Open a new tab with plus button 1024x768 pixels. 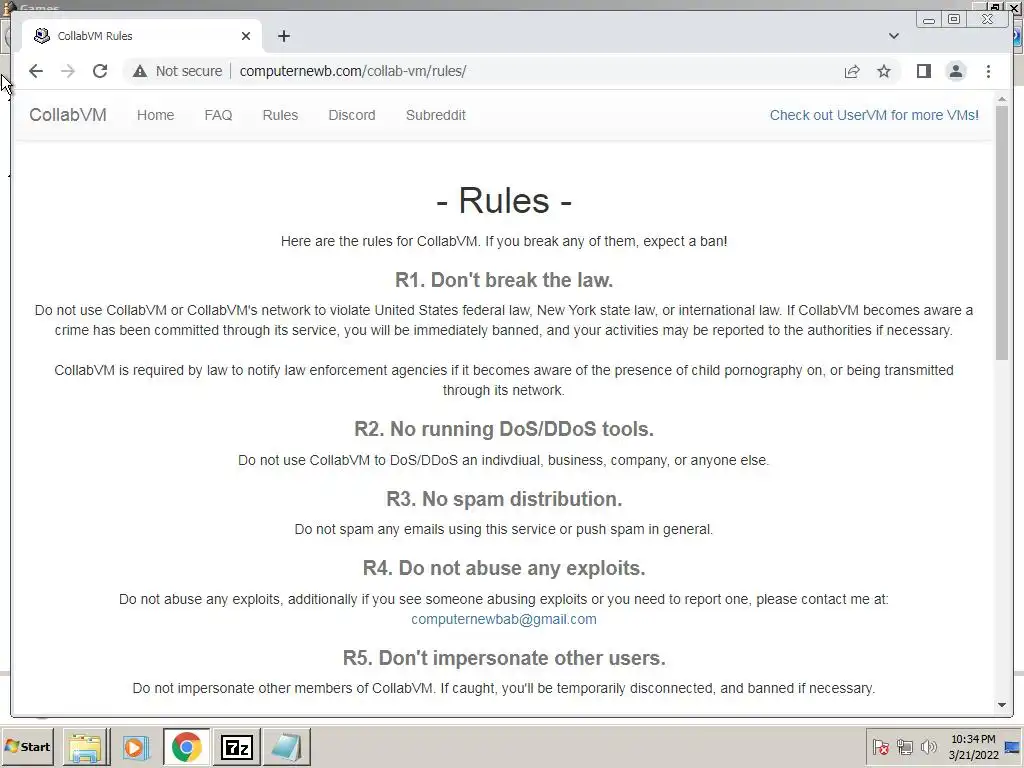tap(283, 36)
